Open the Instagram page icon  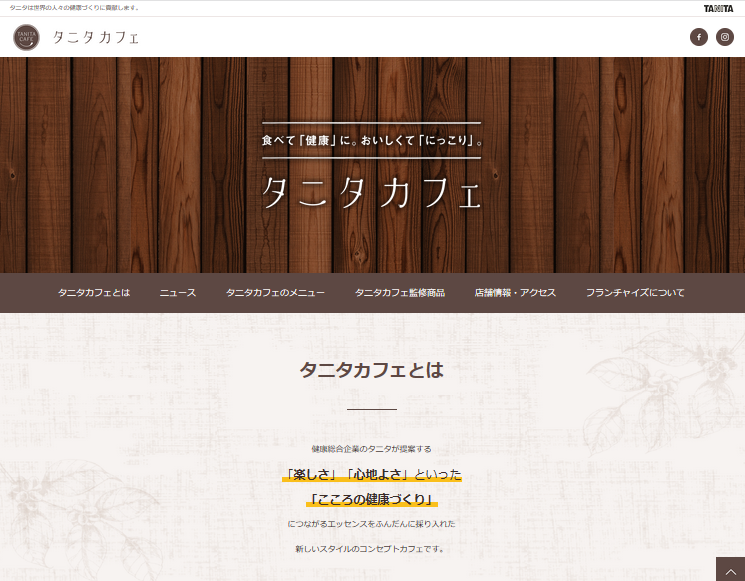(x=725, y=37)
